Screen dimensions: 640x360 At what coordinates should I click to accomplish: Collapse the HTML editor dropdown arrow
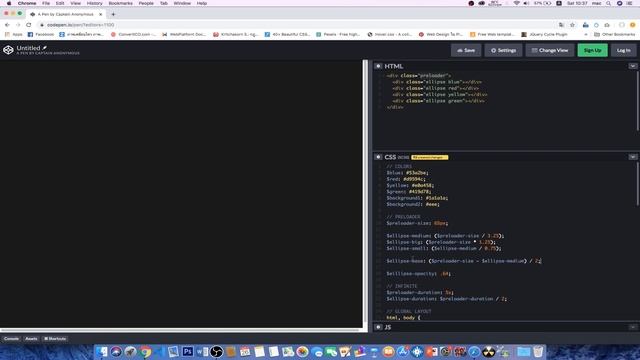tap(633, 66)
